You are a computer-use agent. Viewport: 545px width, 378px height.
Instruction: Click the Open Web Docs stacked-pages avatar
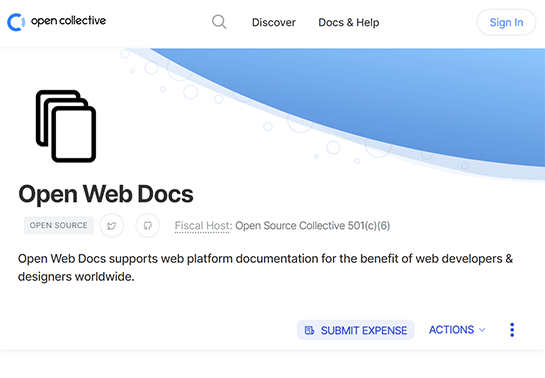66,126
